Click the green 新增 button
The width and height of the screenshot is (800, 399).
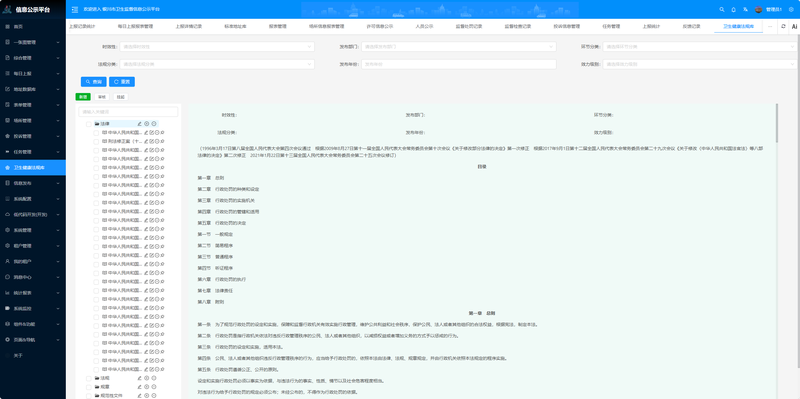[83, 96]
